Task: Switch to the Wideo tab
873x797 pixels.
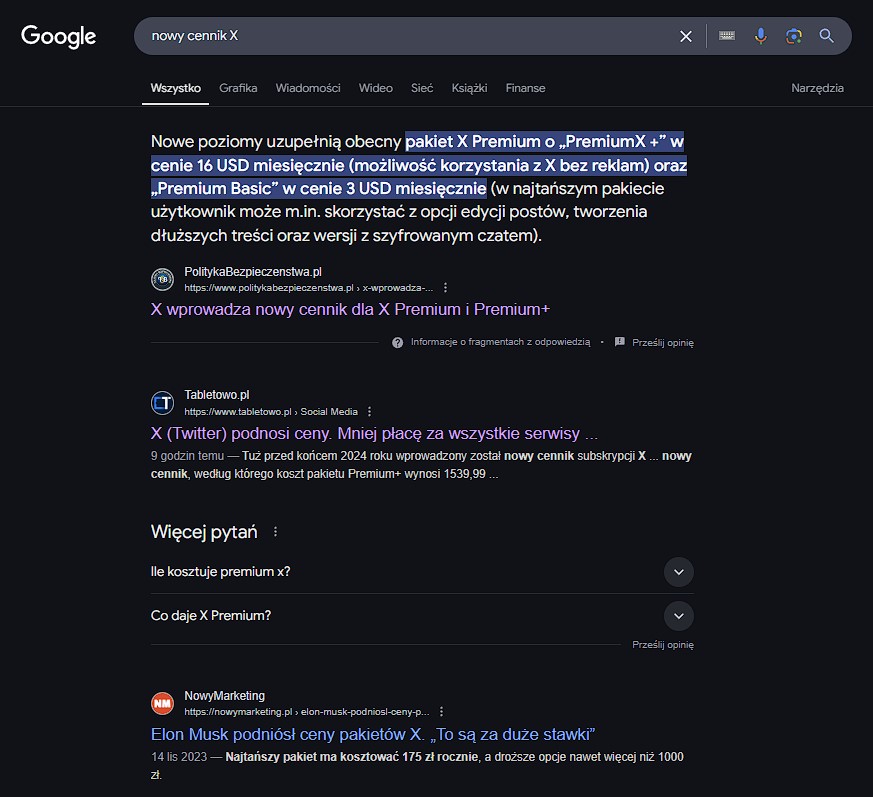Action: click(x=375, y=88)
